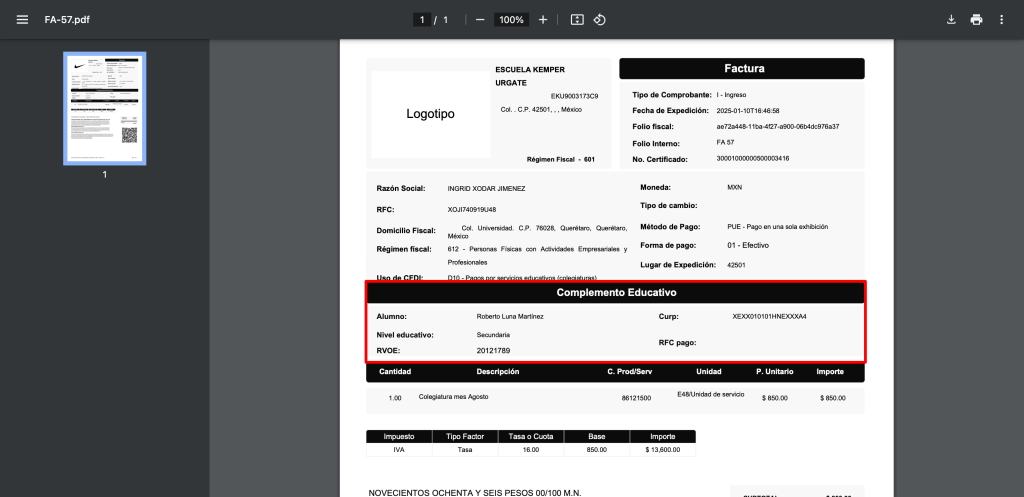
Task: Select the page 1 thumbnail
Action: click(105, 108)
